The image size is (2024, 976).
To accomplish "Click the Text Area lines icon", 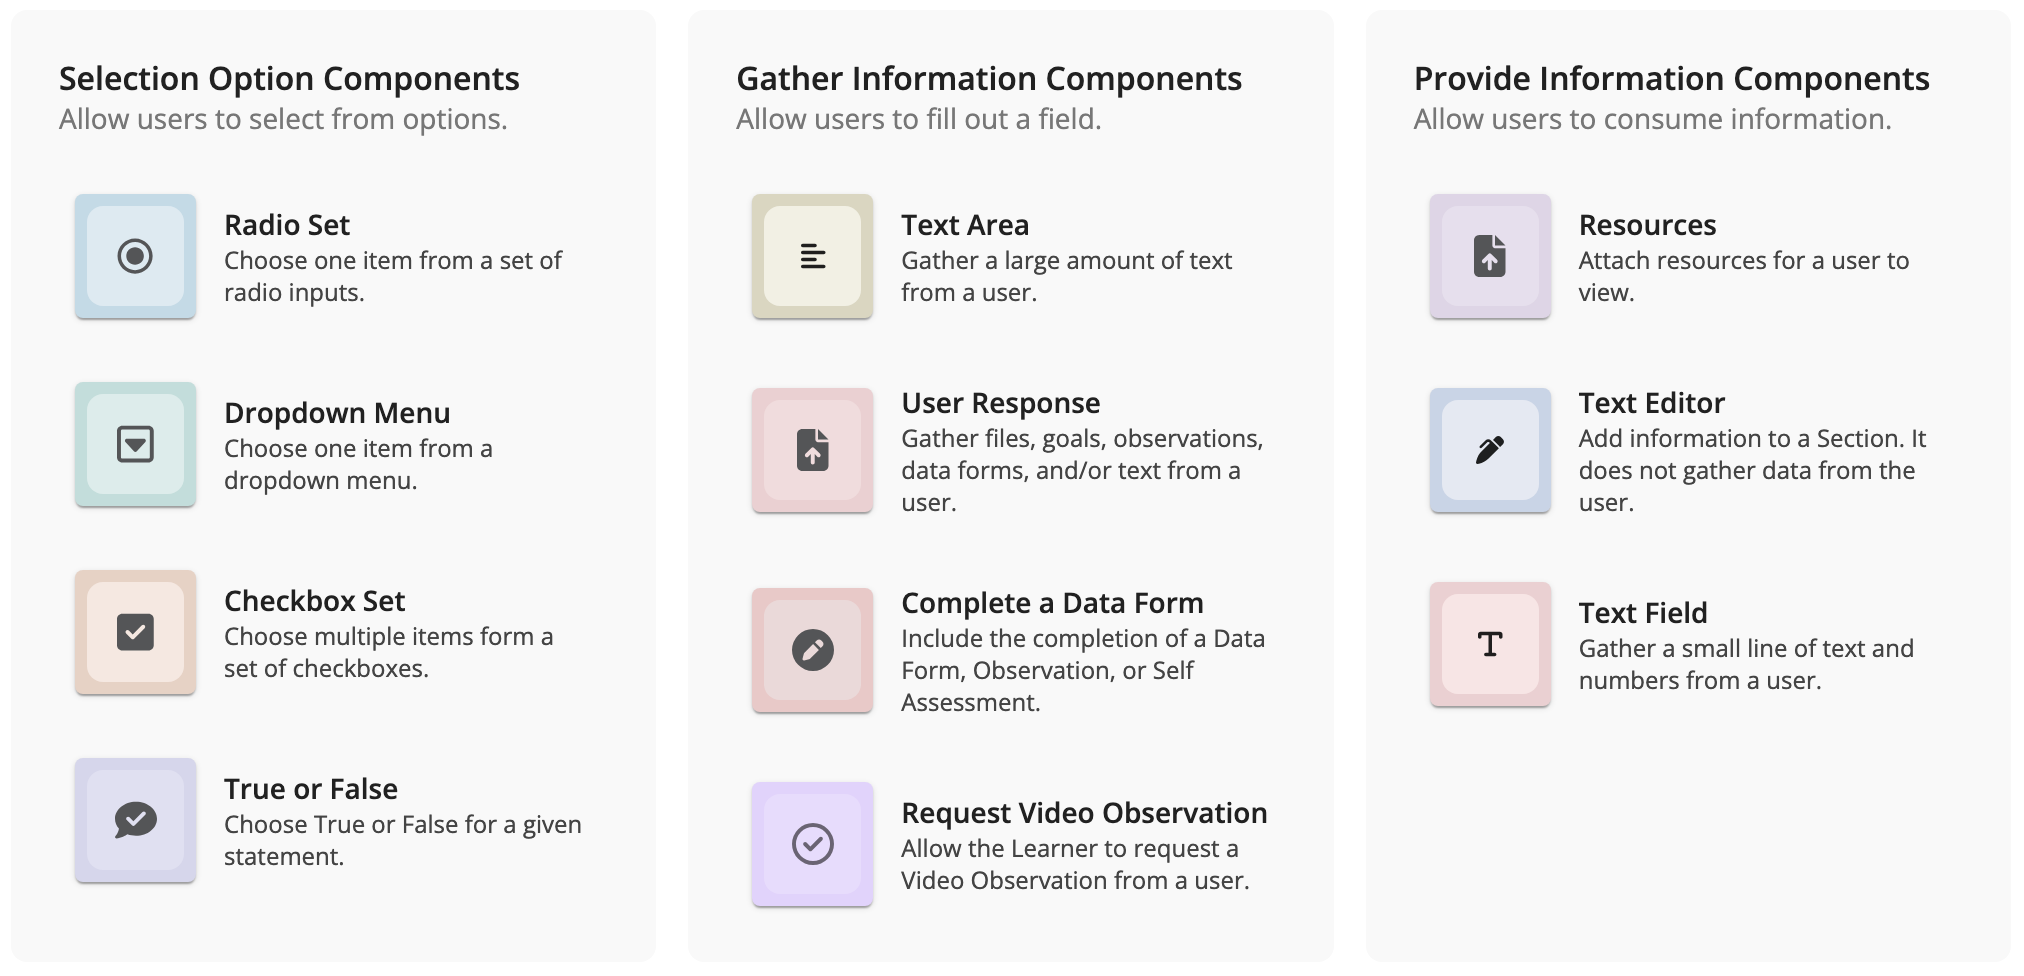I will [812, 256].
